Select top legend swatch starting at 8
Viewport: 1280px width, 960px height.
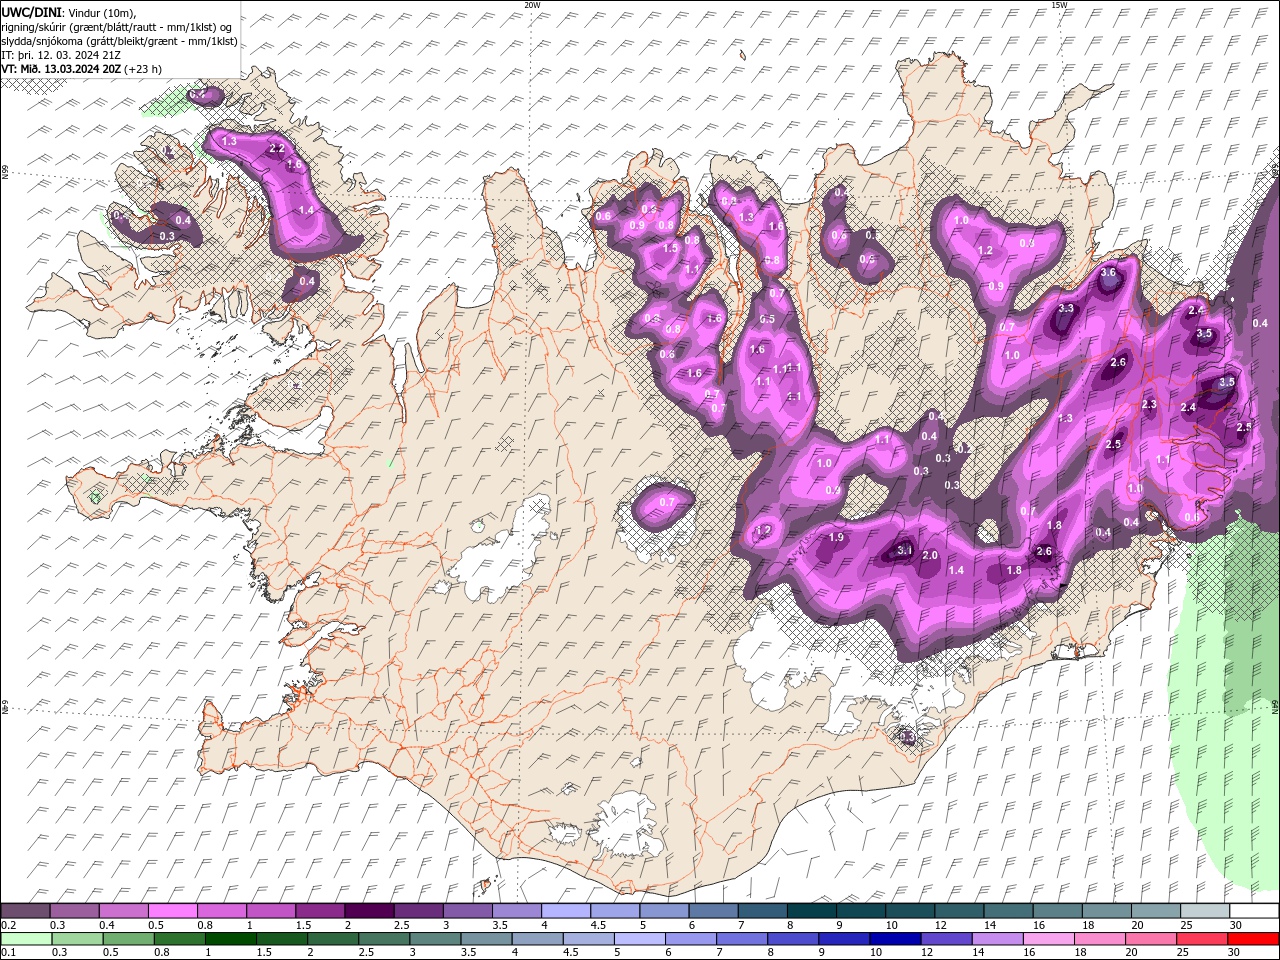coord(811,911)
